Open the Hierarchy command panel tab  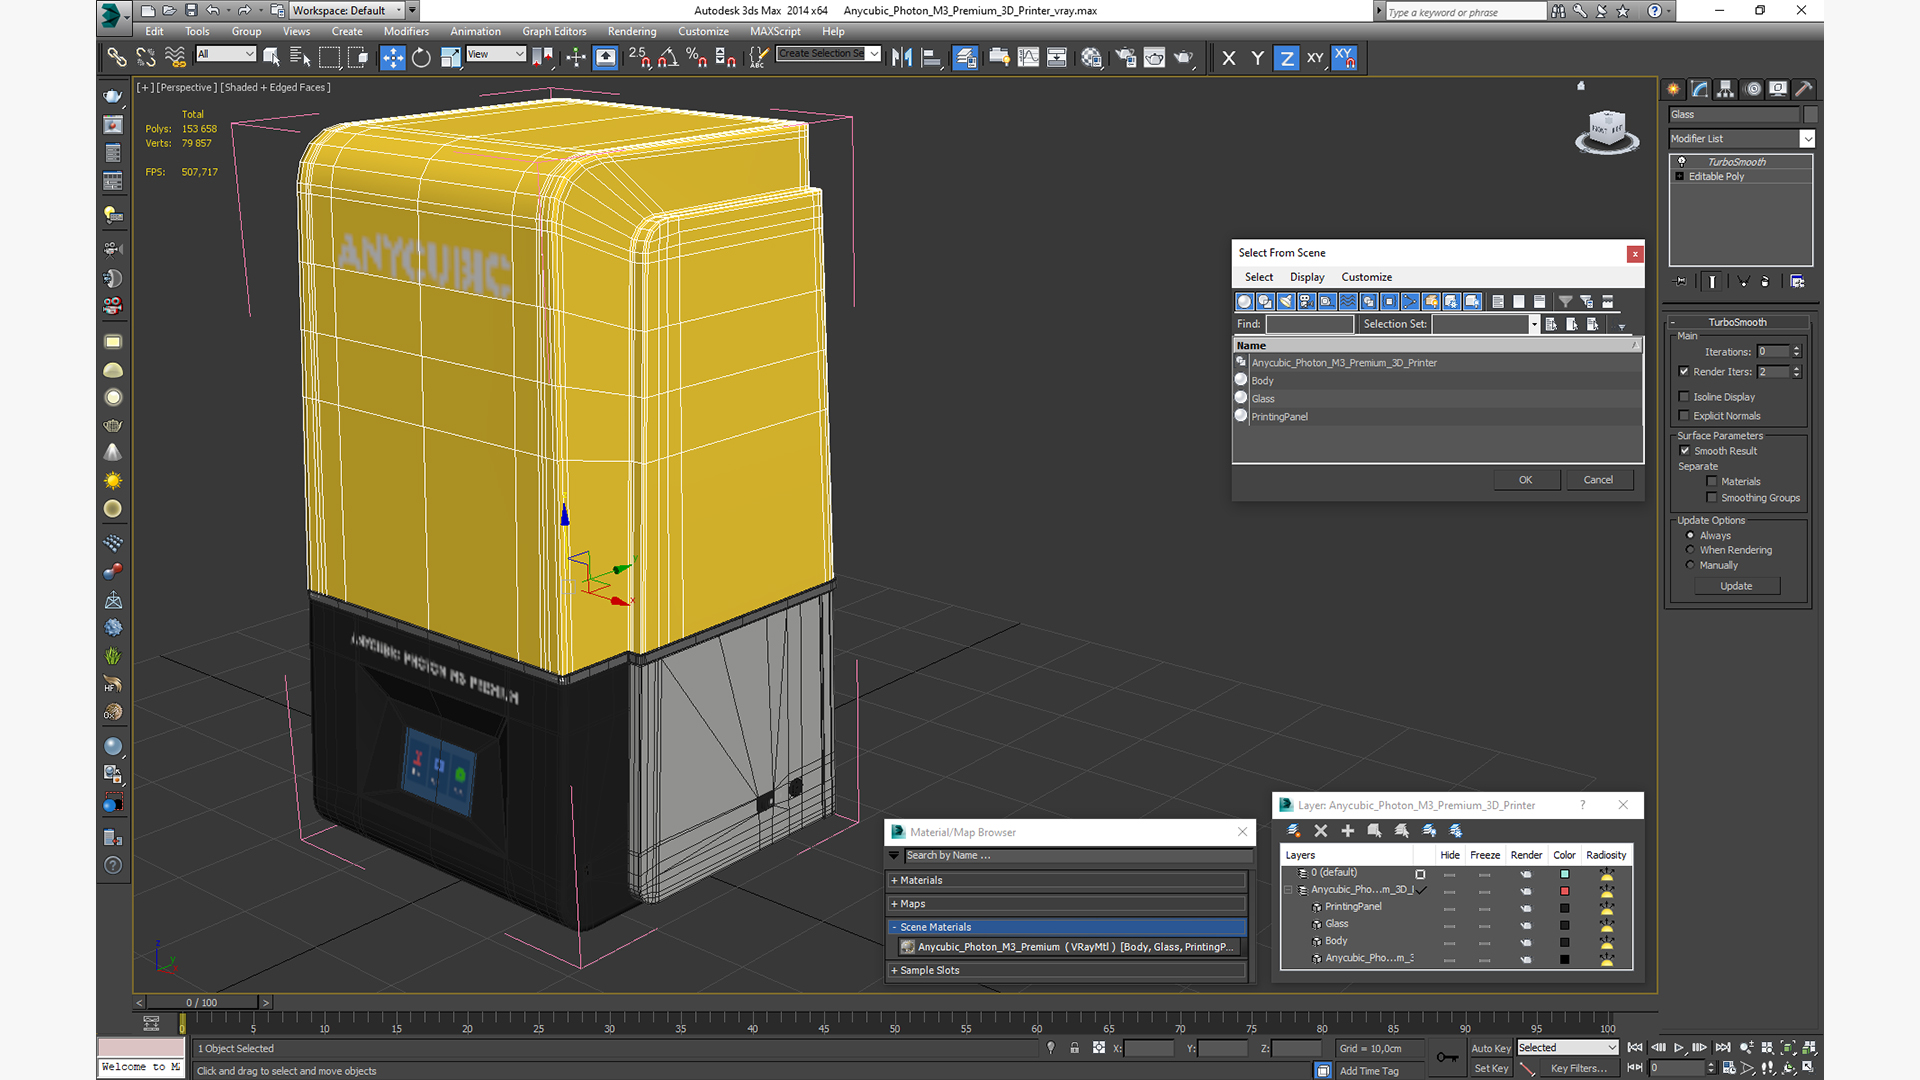tap(1725, 89)
